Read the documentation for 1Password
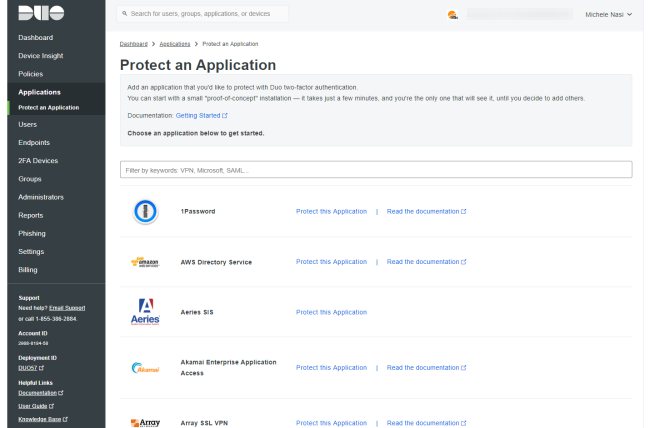Screen dimensions: 650x428 click(426, 212)
